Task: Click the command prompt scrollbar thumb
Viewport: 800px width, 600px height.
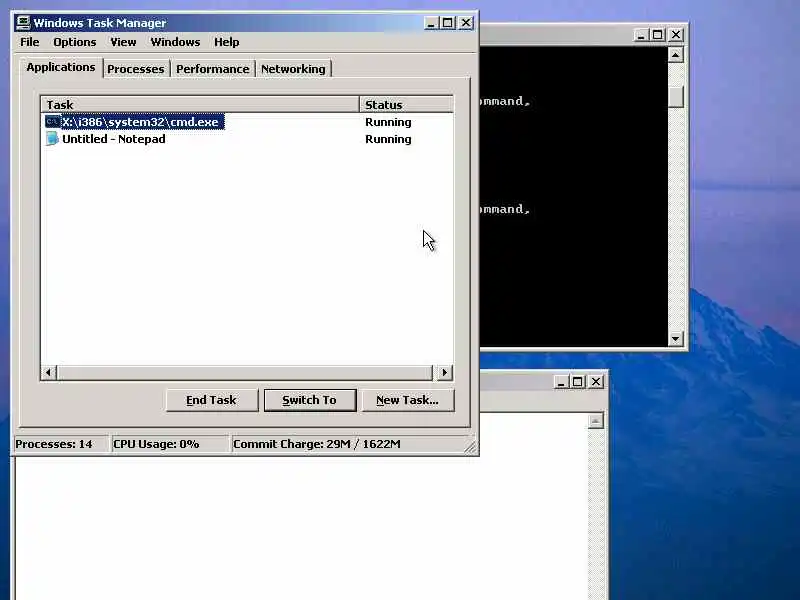Action: coord(676,96)
